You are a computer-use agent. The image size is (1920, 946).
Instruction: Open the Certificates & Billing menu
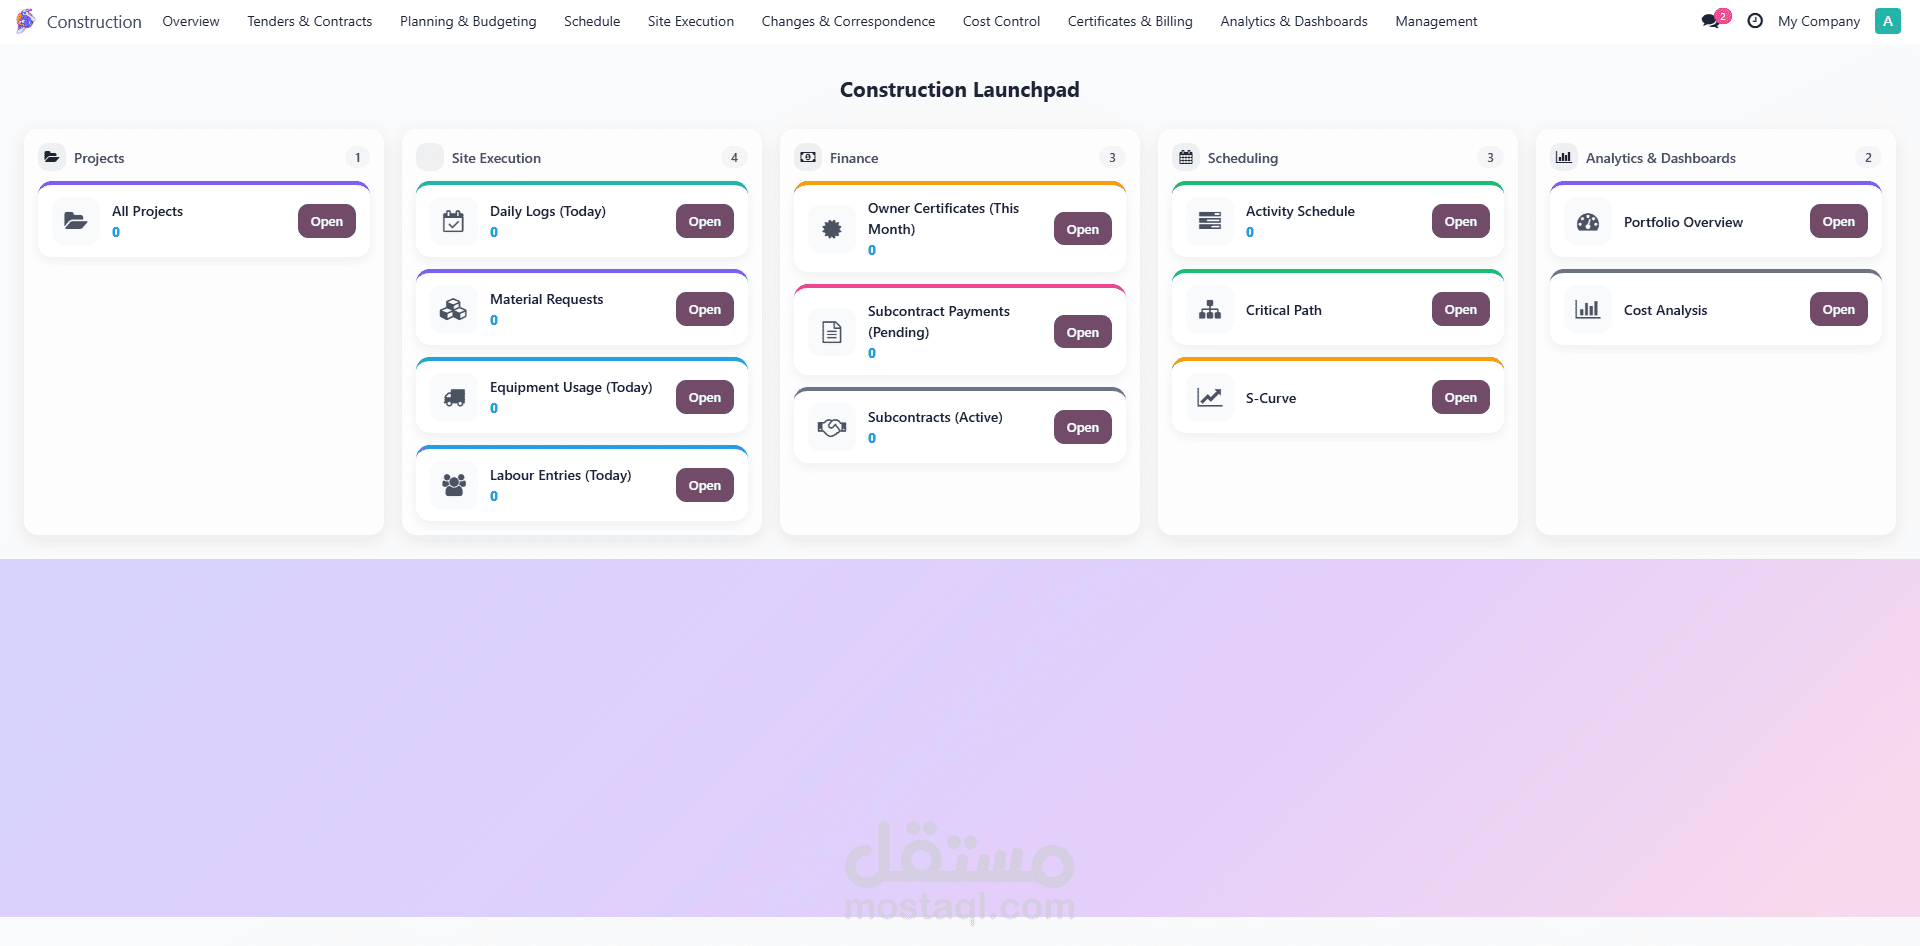click(1130, 21)
